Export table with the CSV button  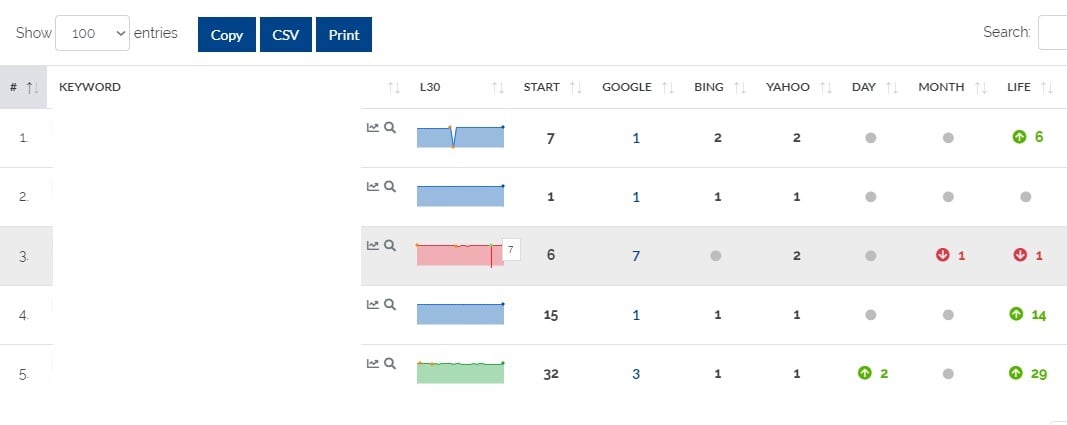pos(287,34)
